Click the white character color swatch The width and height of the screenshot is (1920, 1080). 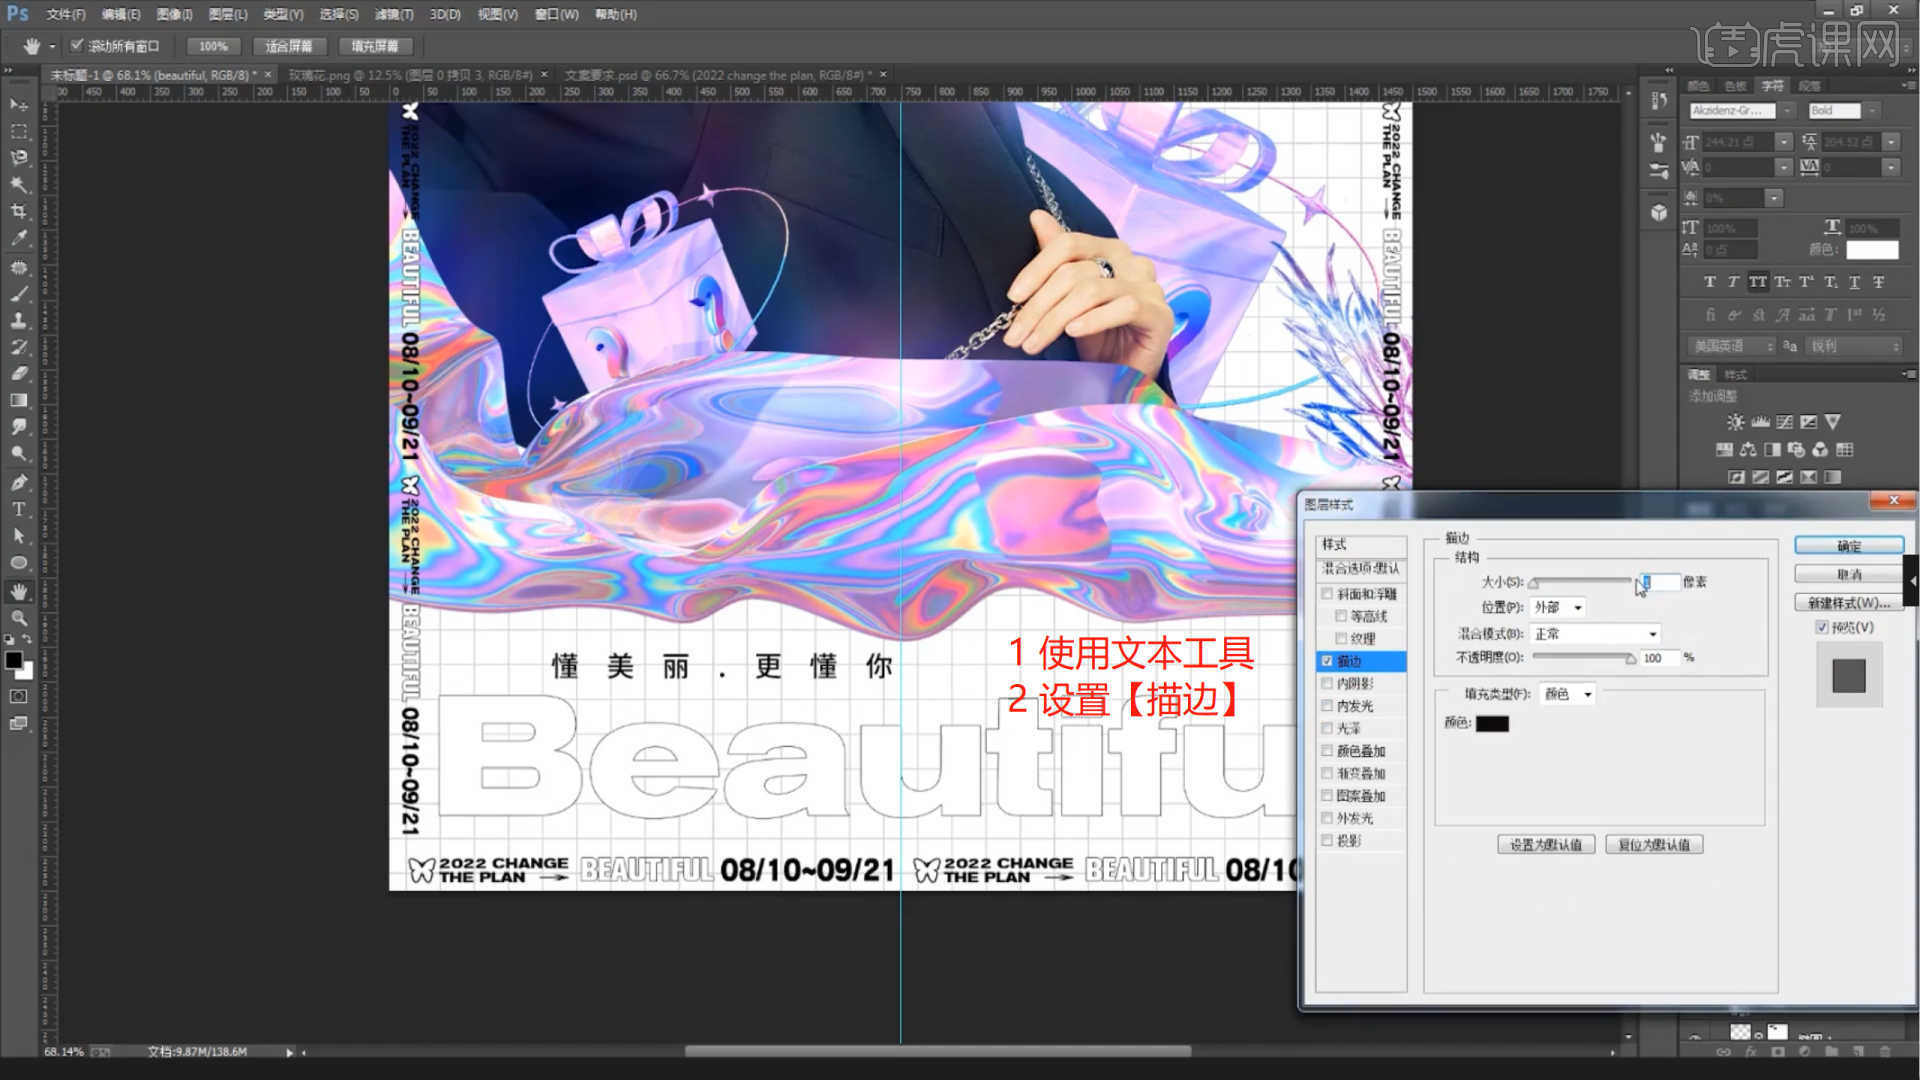click(1871, 250)
